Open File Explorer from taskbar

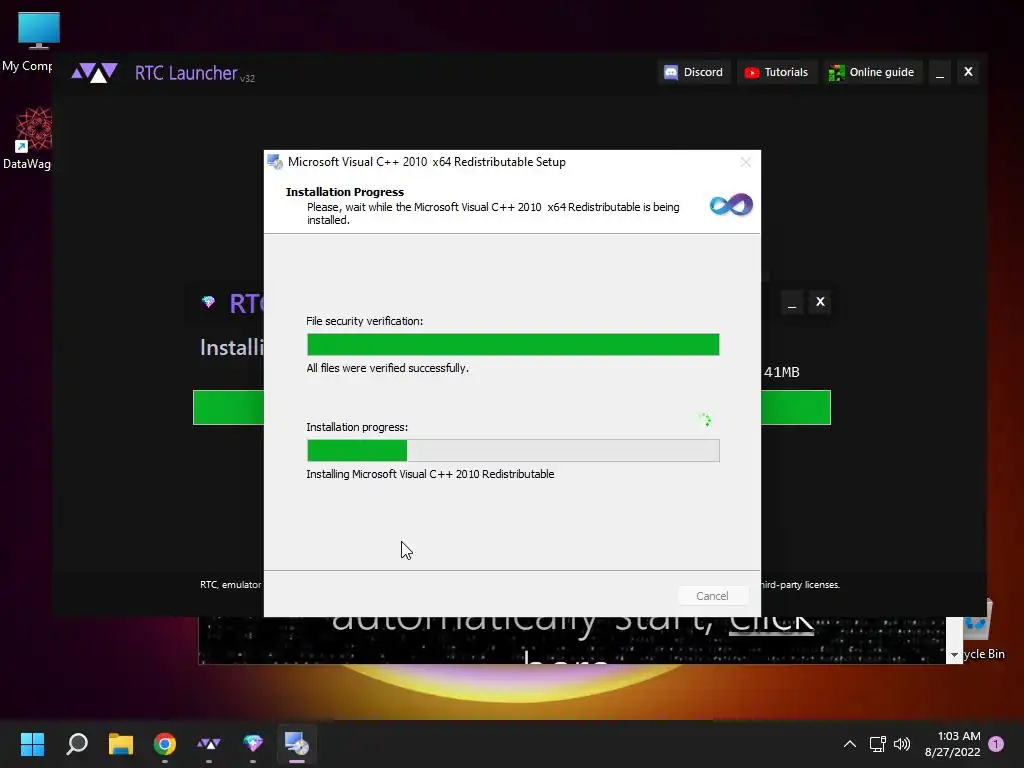click(x=121, y=743)
